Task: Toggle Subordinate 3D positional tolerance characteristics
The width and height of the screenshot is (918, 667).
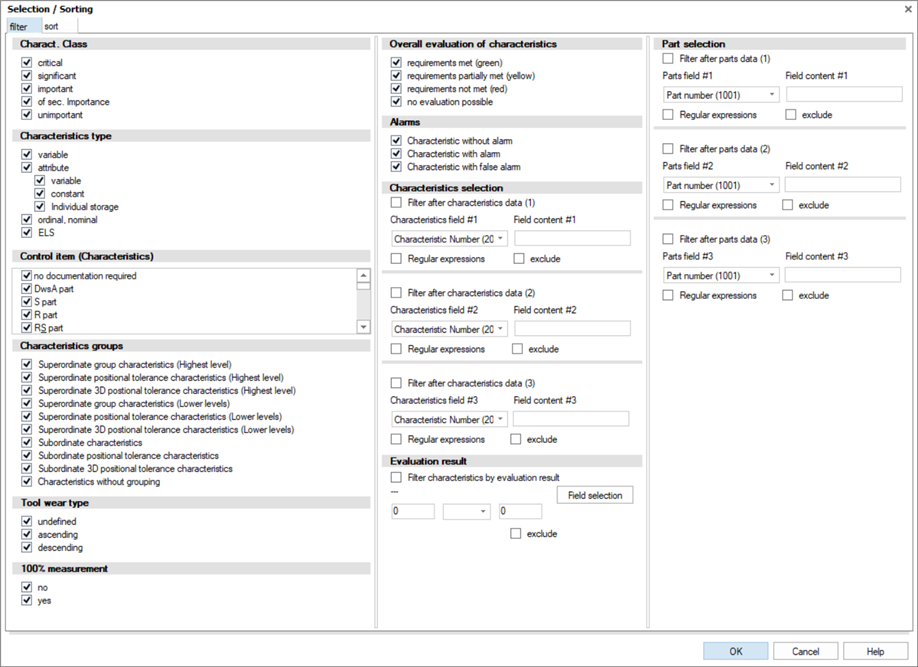Action: click(26, 468)
